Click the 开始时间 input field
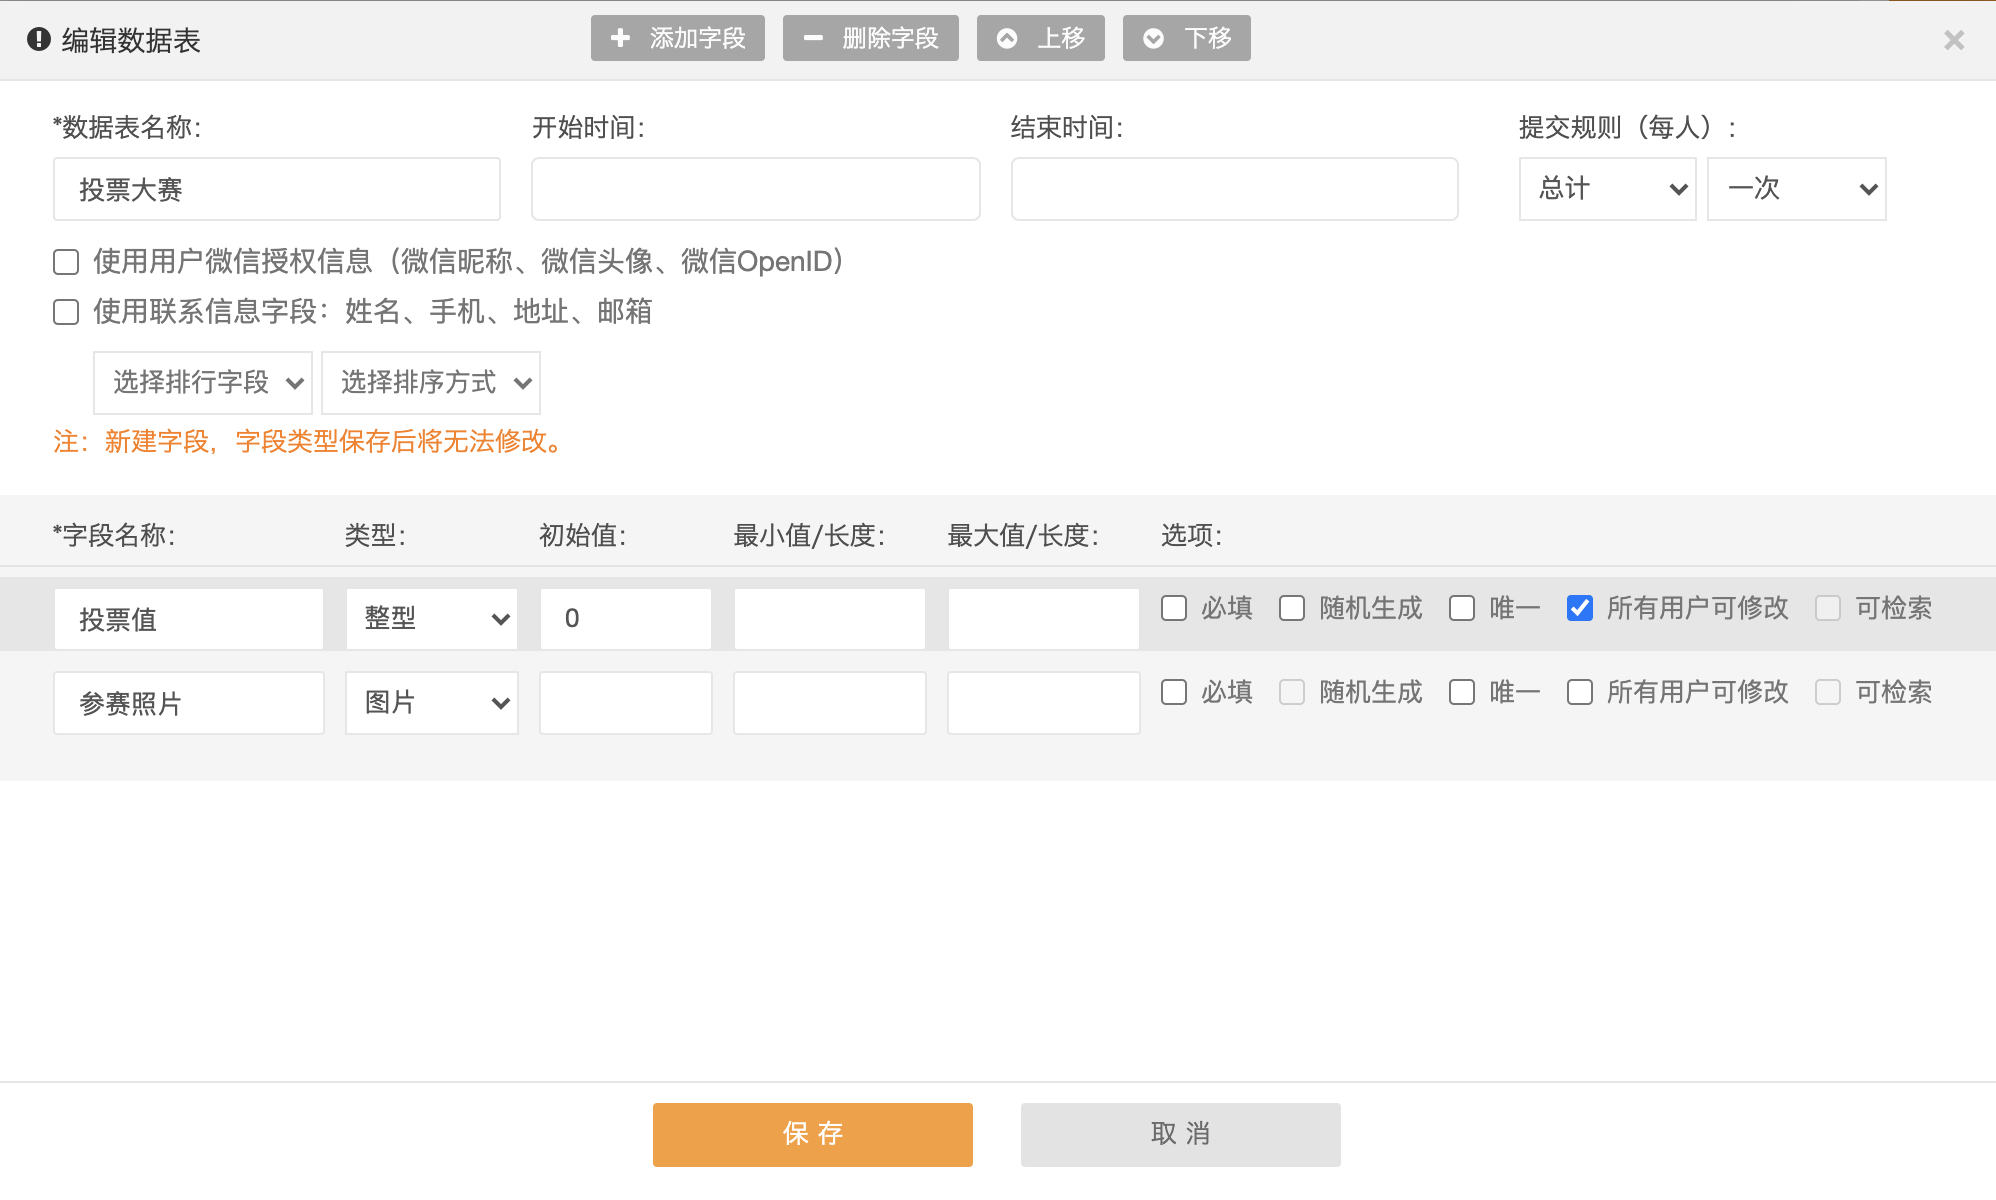The image size is (1996, 1200). [x=755, y=189]
